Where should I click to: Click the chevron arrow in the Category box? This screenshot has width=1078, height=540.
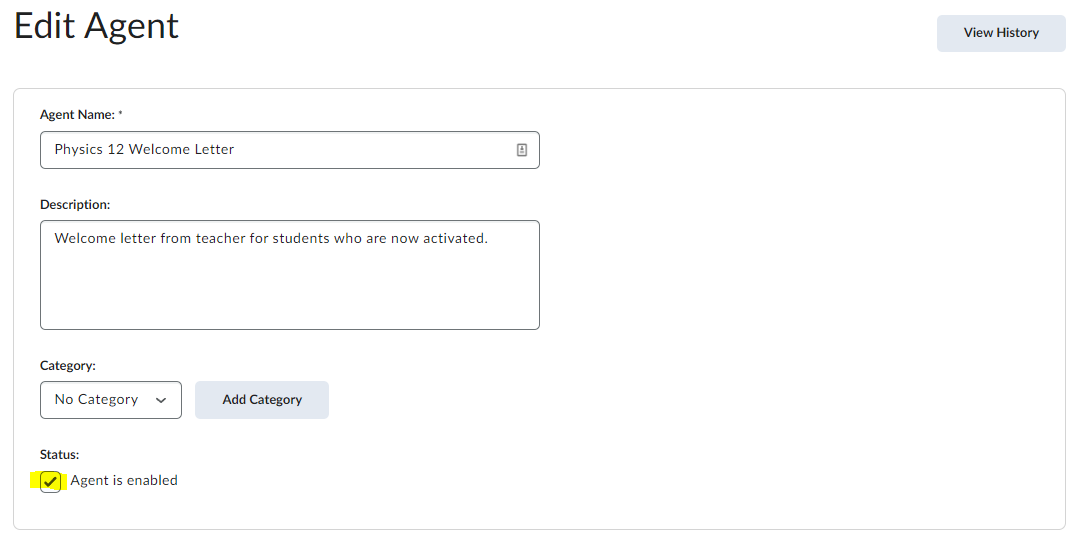(x=161, y=400)
